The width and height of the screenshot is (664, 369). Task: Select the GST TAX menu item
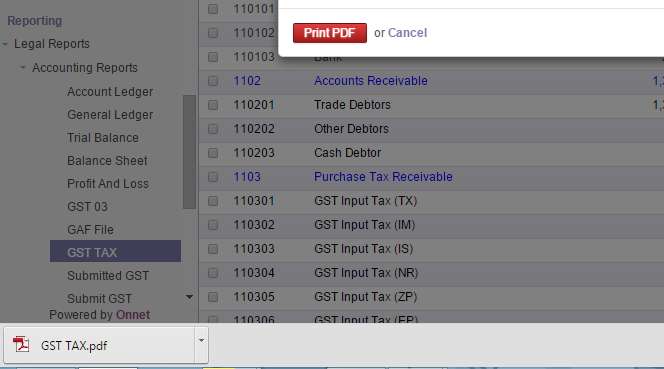tap(115, 251)
